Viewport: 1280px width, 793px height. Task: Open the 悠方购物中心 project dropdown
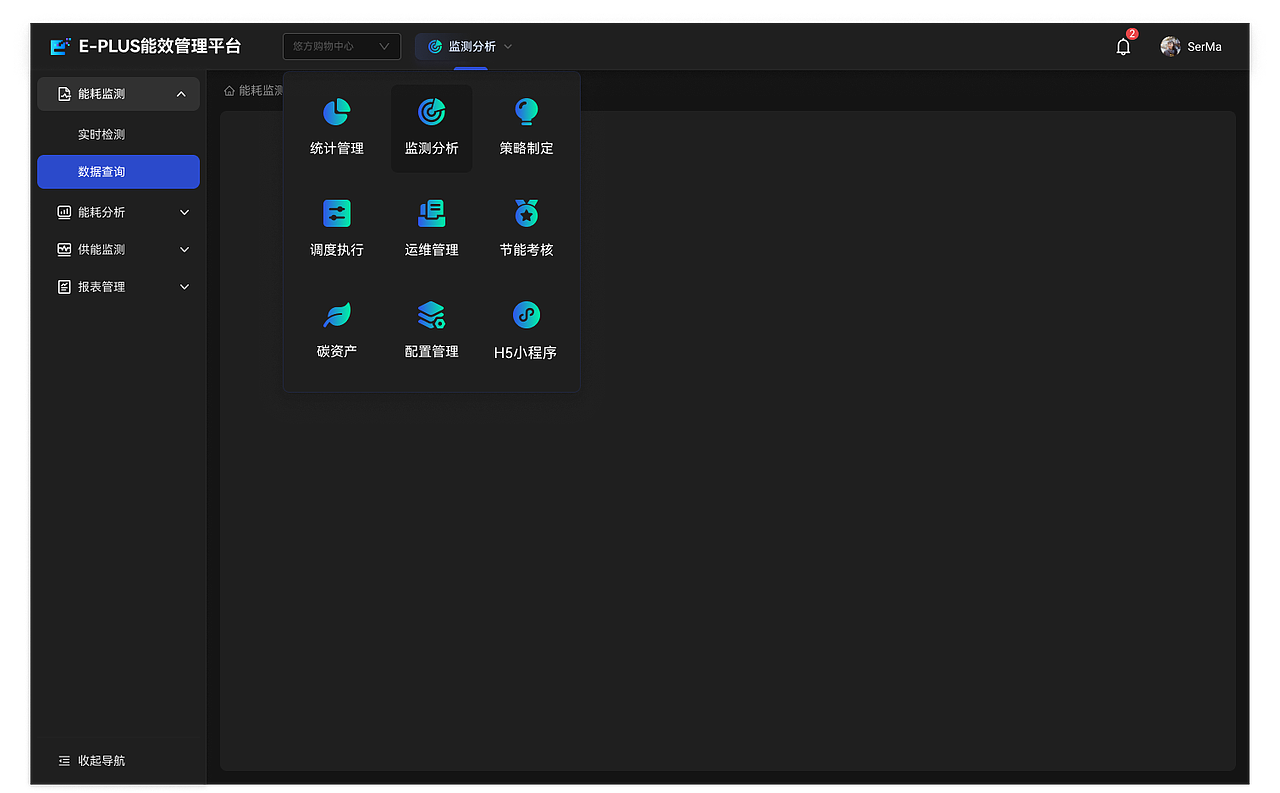coord(342,46)
